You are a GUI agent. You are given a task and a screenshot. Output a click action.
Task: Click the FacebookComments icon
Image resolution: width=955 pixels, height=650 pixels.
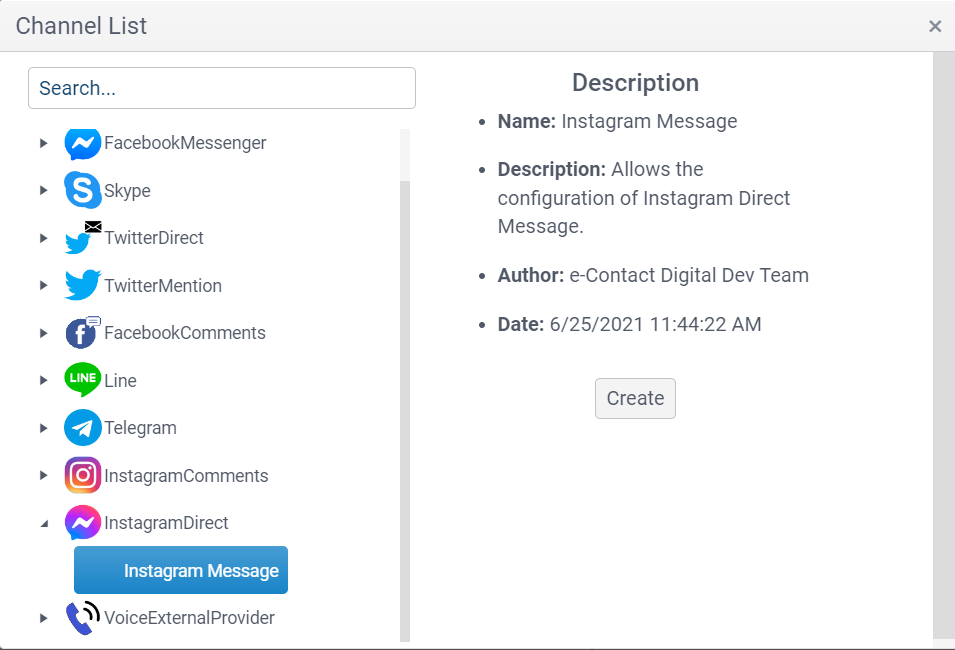83,333
